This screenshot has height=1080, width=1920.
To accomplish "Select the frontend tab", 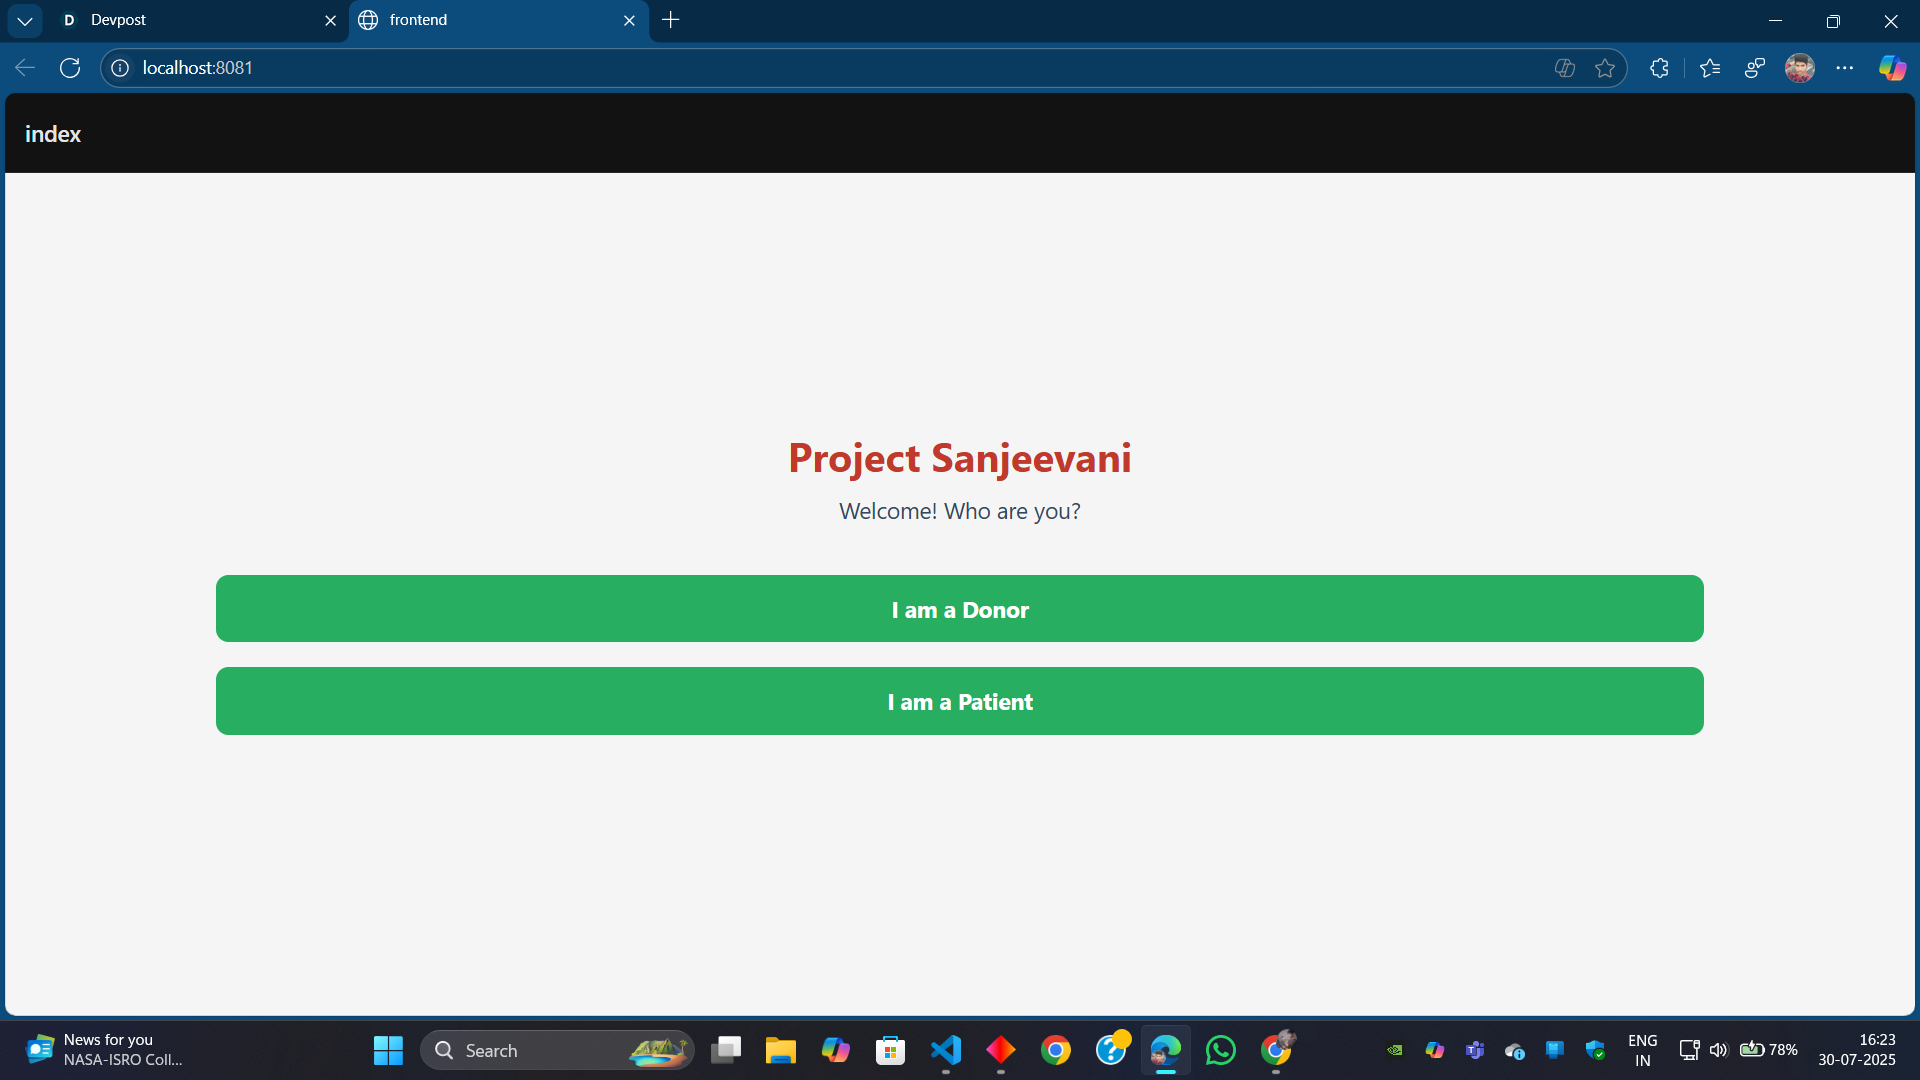I will [480, 20].
